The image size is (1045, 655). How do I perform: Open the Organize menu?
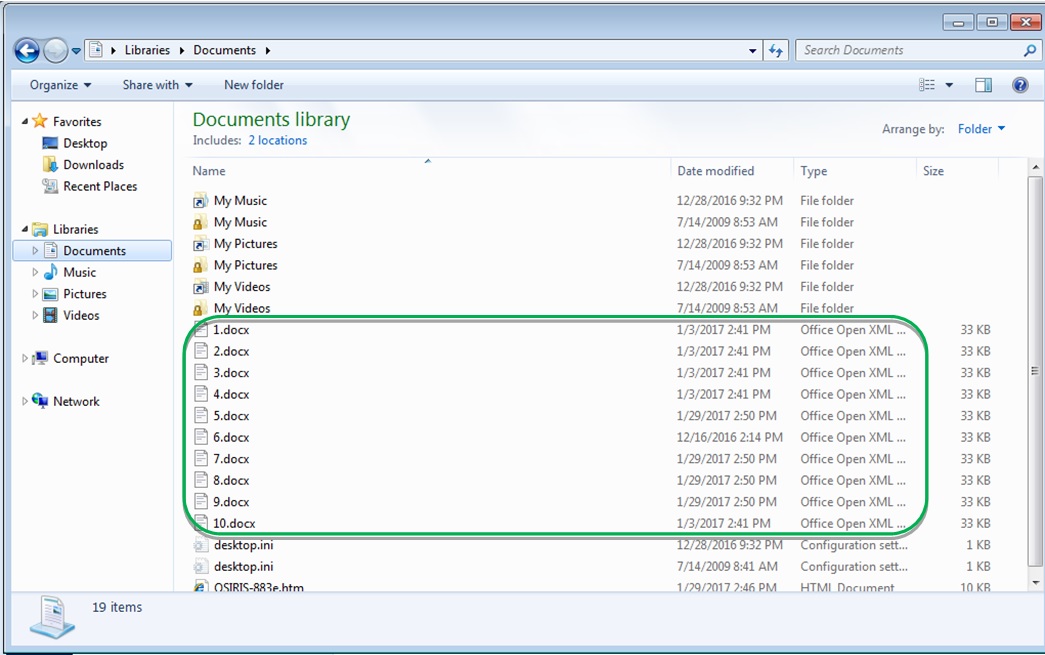[60, 85]
